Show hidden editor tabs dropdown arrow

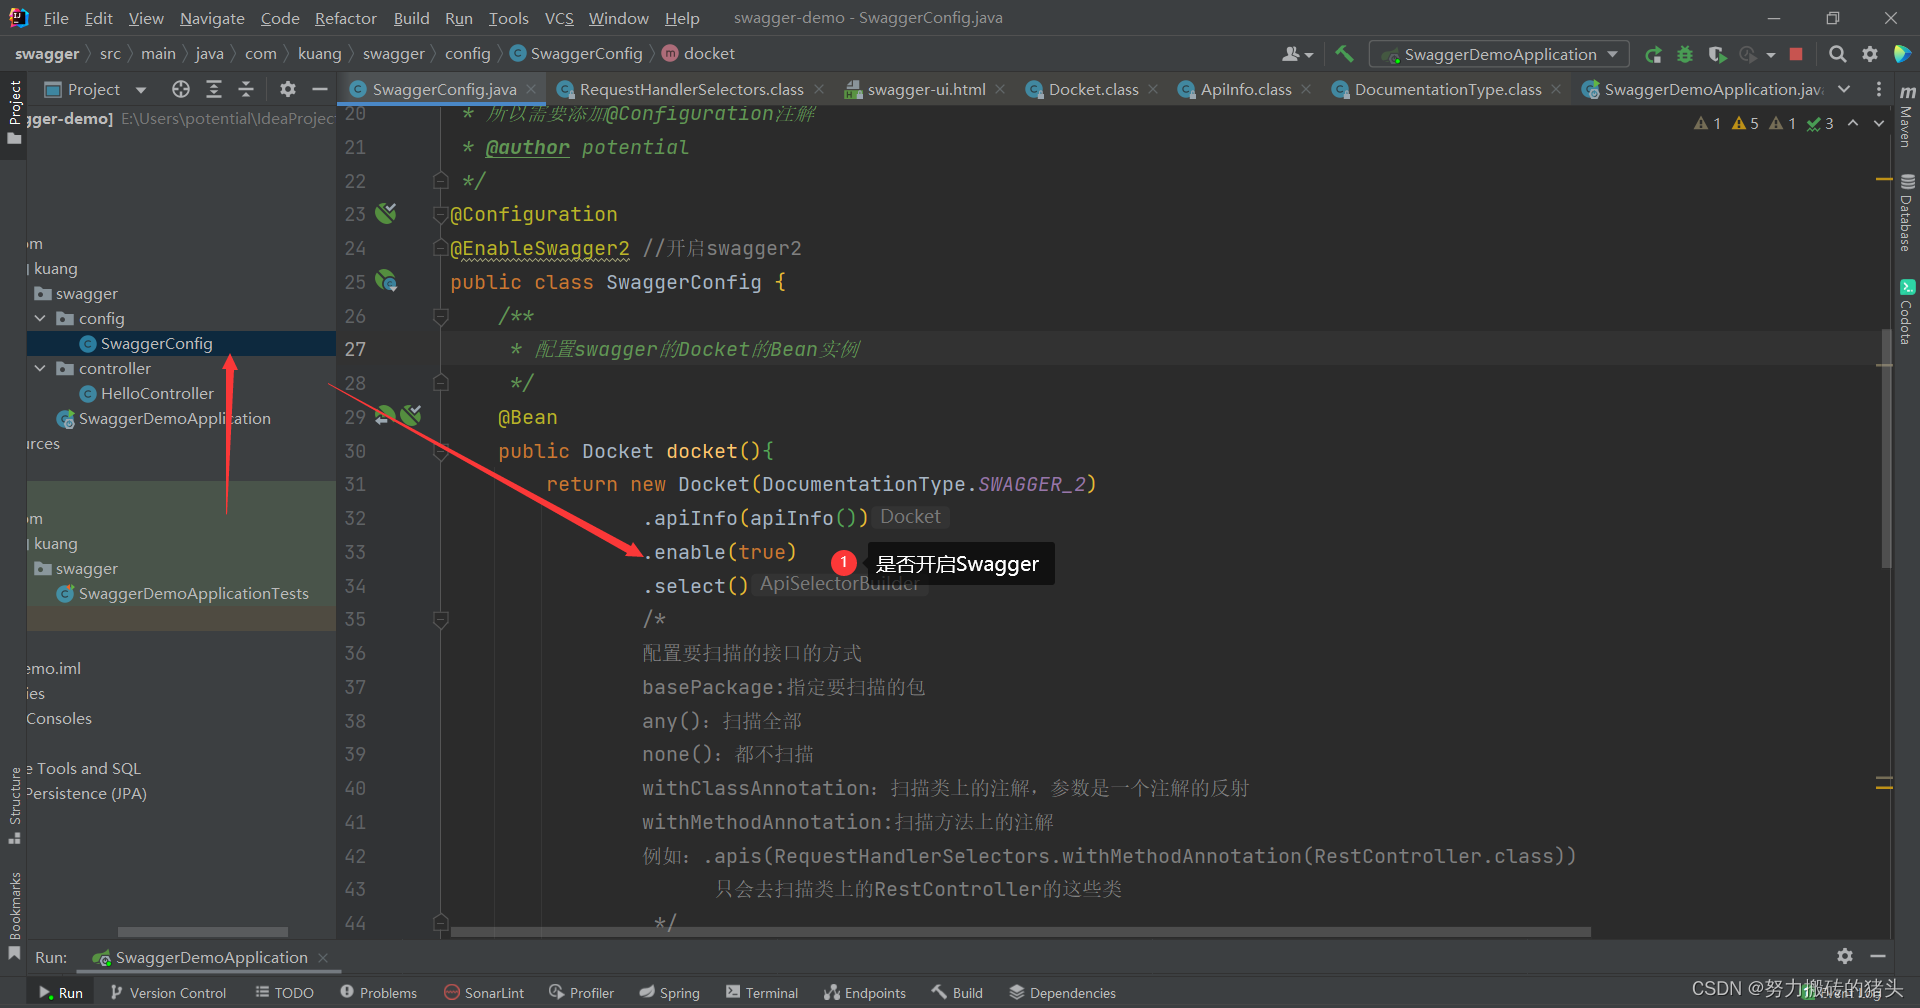point(1844,89)
